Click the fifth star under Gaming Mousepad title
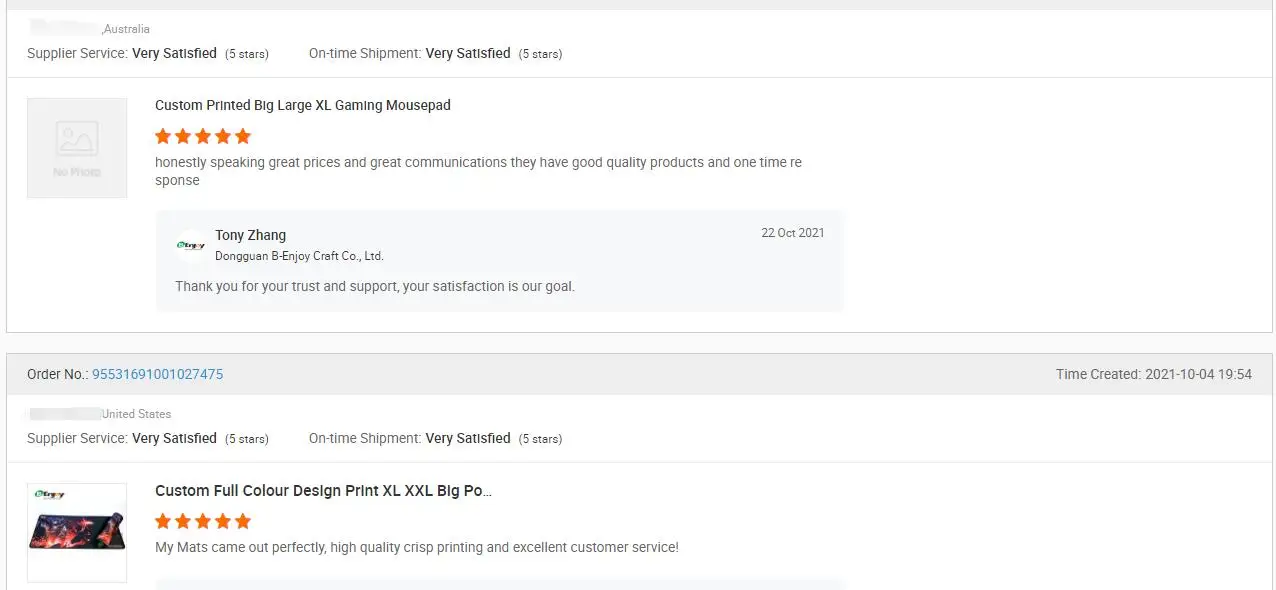 click(x=243, y=136)
